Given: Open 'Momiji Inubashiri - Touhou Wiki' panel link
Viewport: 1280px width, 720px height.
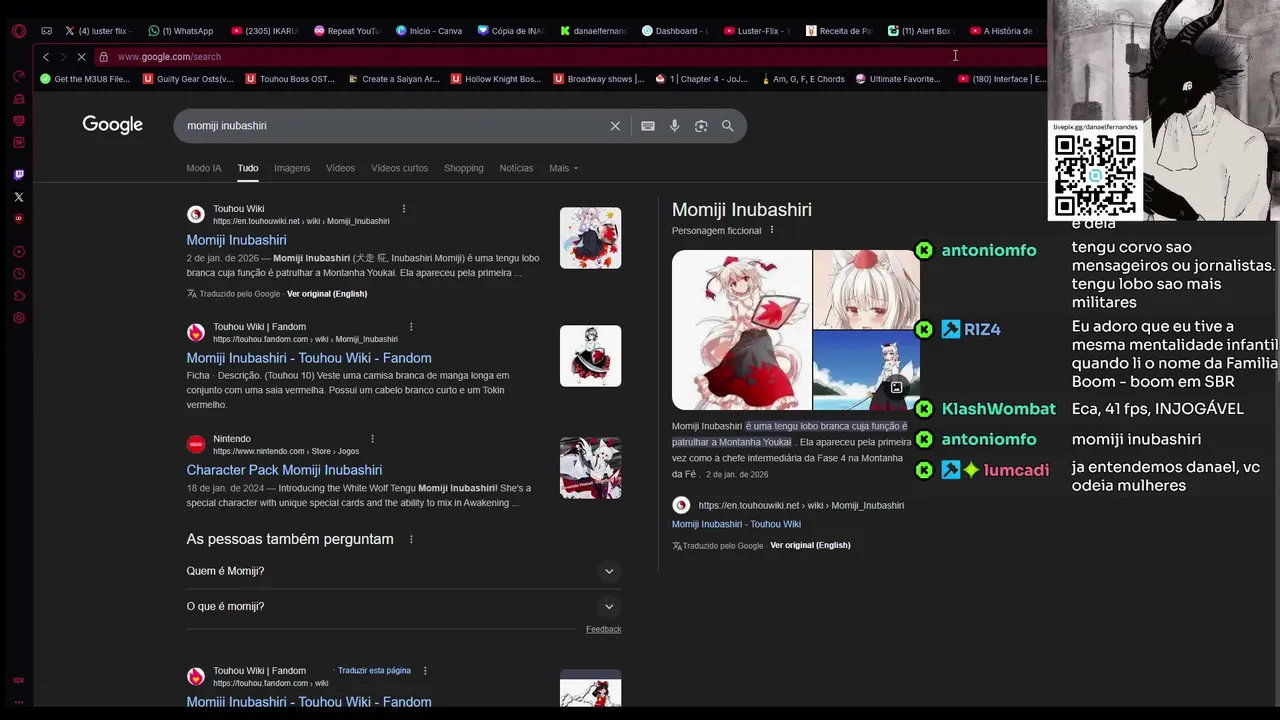Looking at the screenshot, I should click(736, 524).
